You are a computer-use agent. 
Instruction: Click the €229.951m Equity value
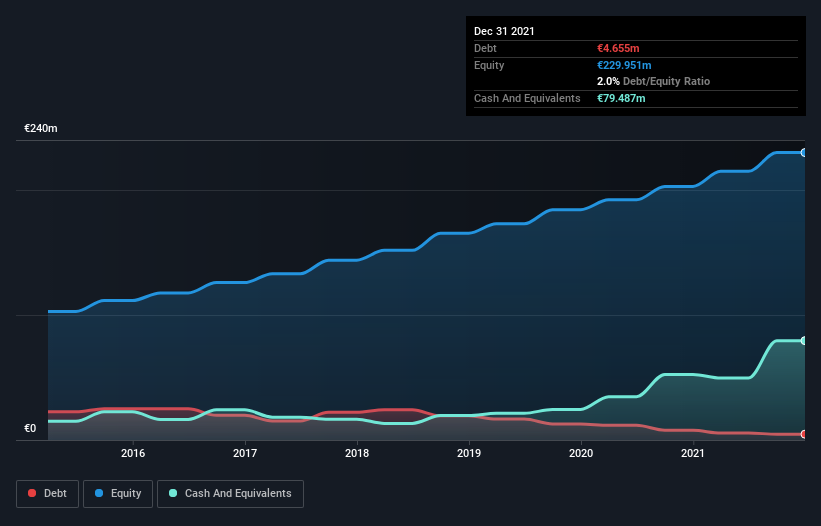(624, 65)
